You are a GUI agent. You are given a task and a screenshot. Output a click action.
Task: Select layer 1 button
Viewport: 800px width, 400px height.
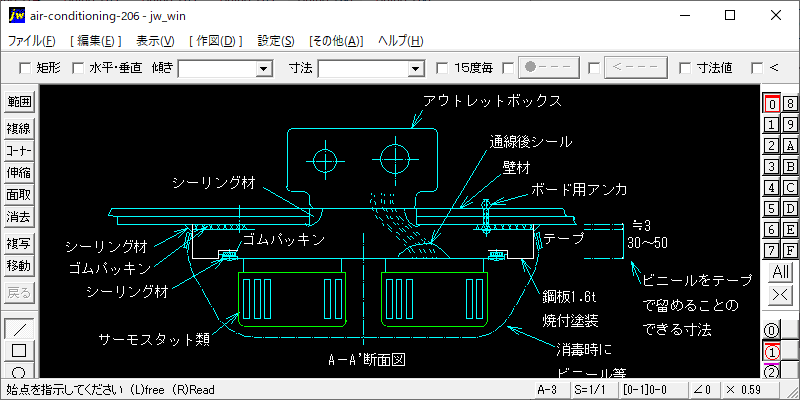point(772,125)
